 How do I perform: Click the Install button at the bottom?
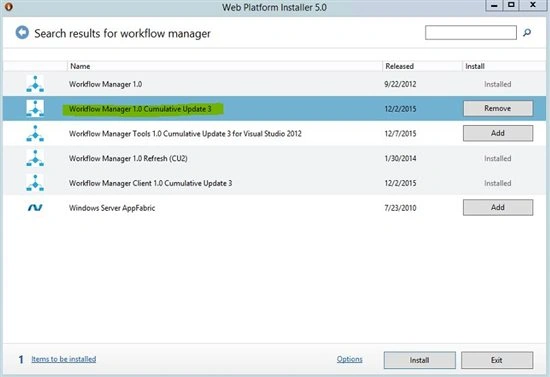420,360
